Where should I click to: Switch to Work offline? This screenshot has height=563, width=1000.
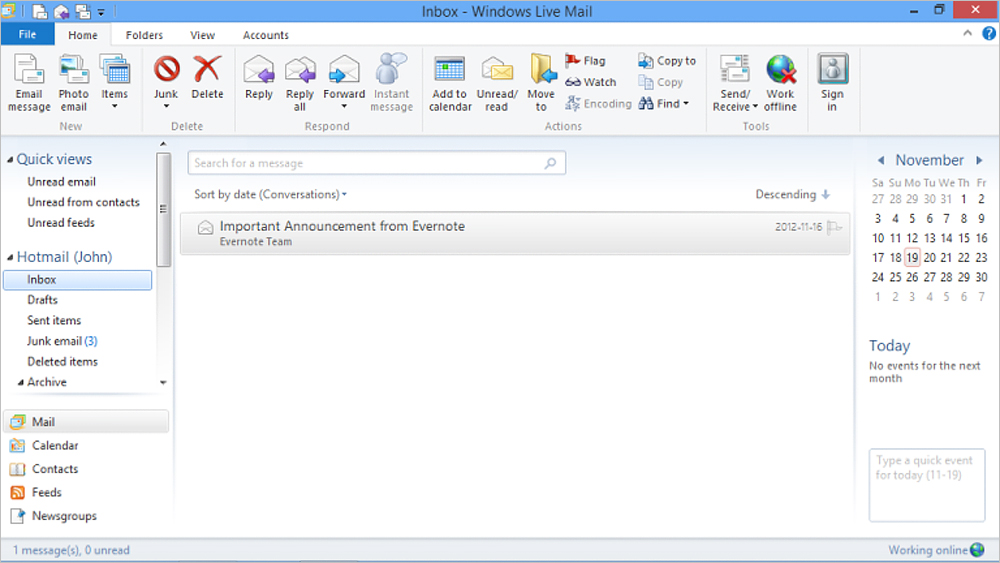781,84
